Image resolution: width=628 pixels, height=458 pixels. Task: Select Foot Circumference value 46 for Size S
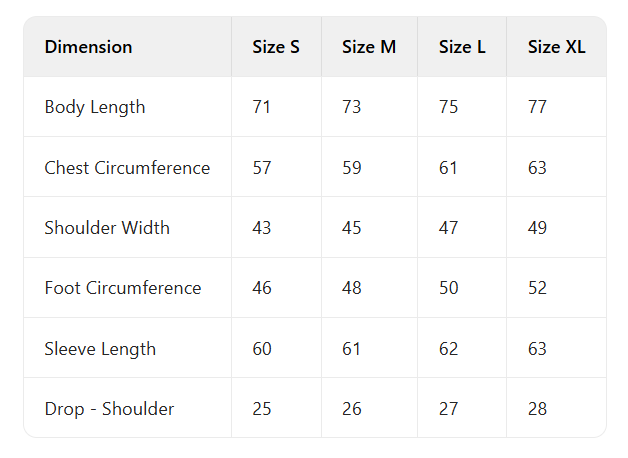262,288
